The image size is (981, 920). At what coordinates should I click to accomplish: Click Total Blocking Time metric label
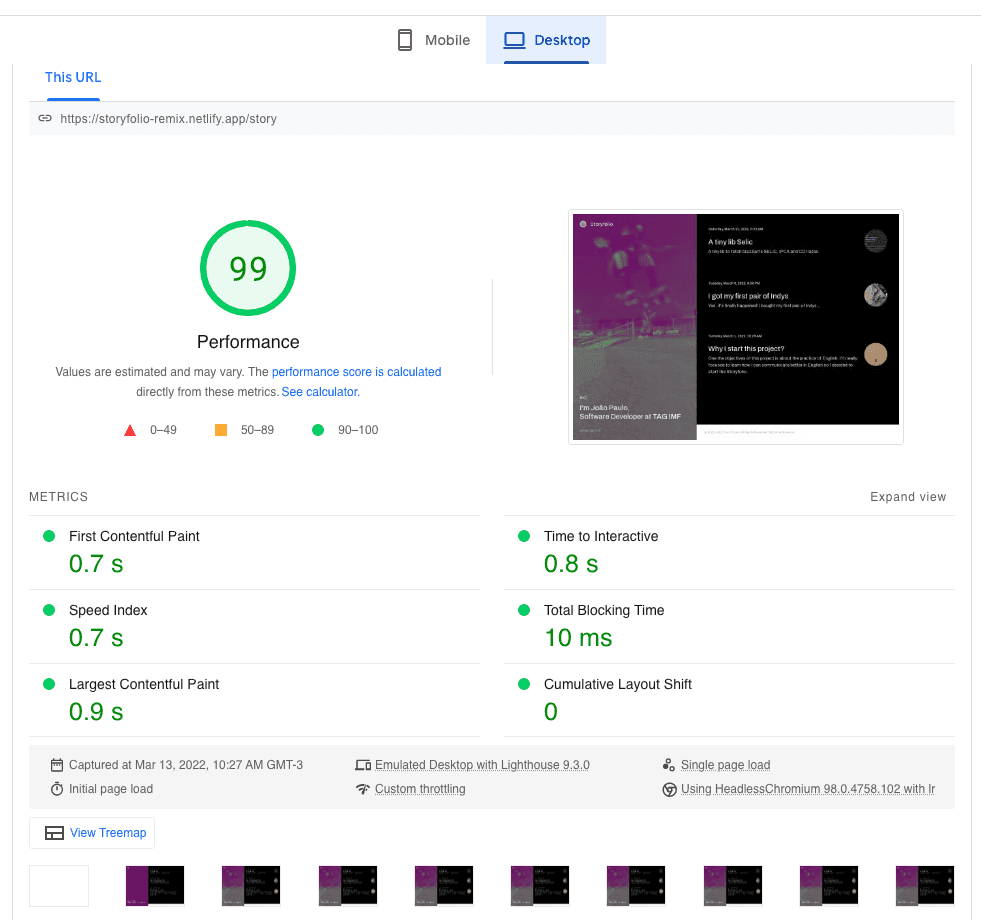604,610
